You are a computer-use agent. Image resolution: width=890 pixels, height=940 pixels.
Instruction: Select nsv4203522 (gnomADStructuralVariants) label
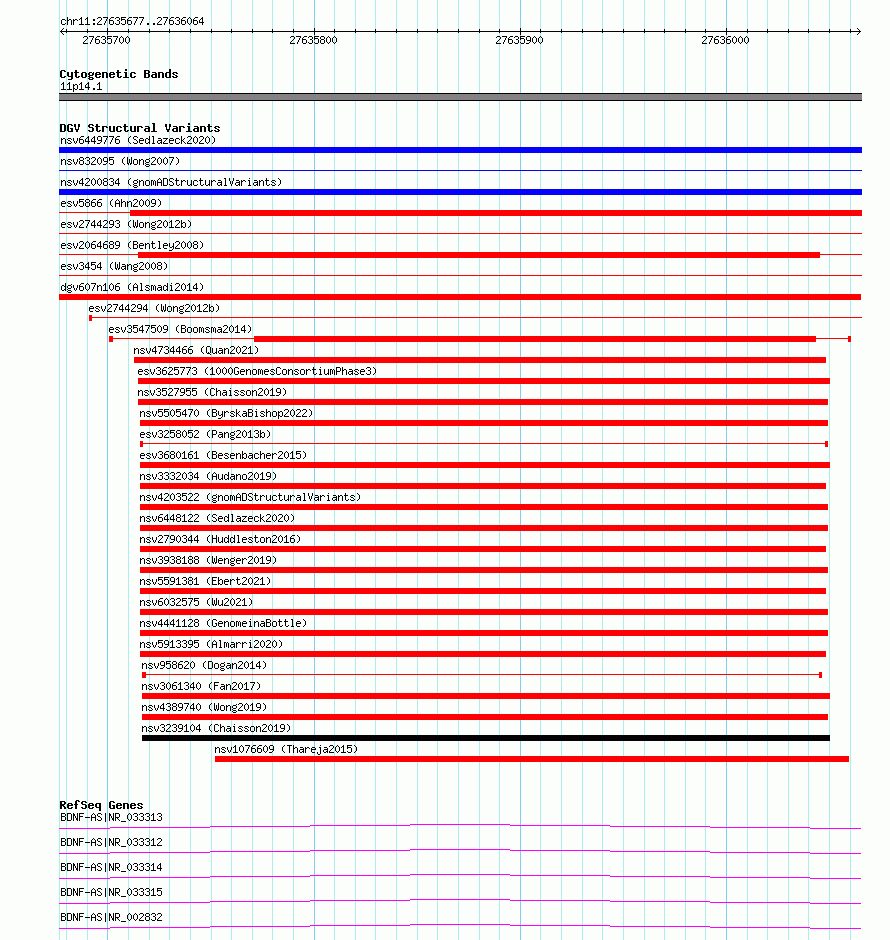click(250, 497)
